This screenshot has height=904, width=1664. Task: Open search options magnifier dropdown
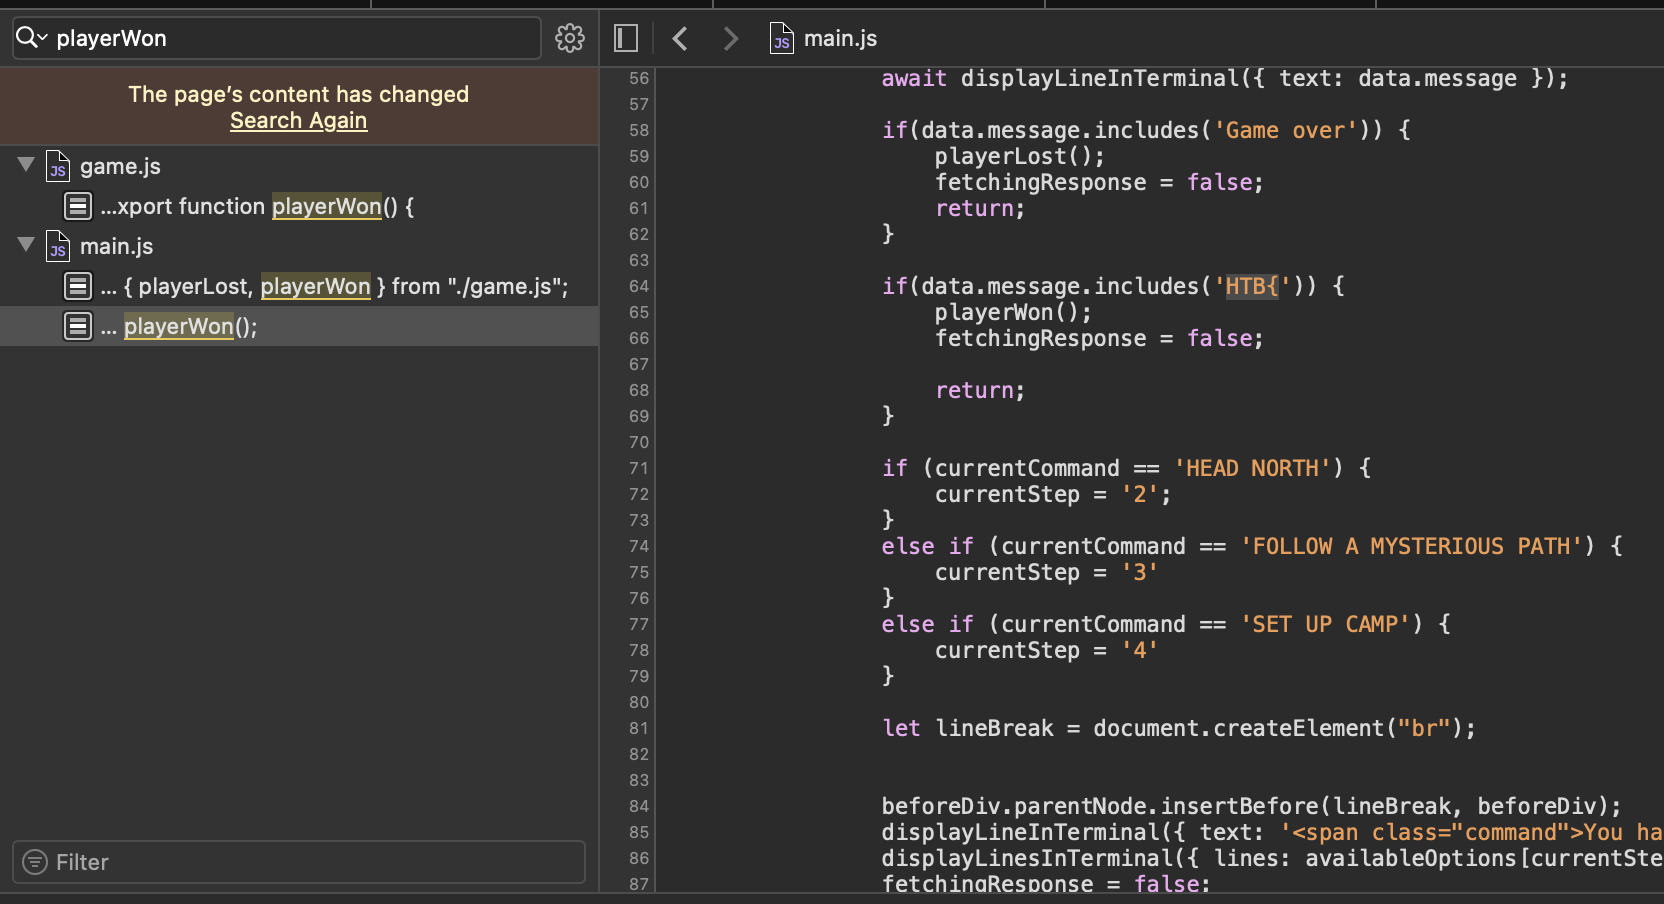(31, 38)
